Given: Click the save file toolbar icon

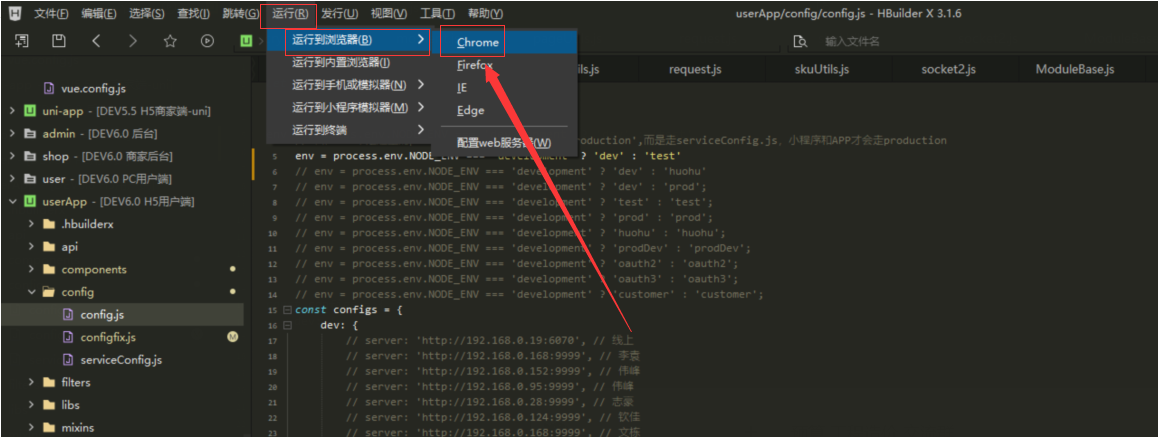Looking at the screenshot, I should [59, 41].
